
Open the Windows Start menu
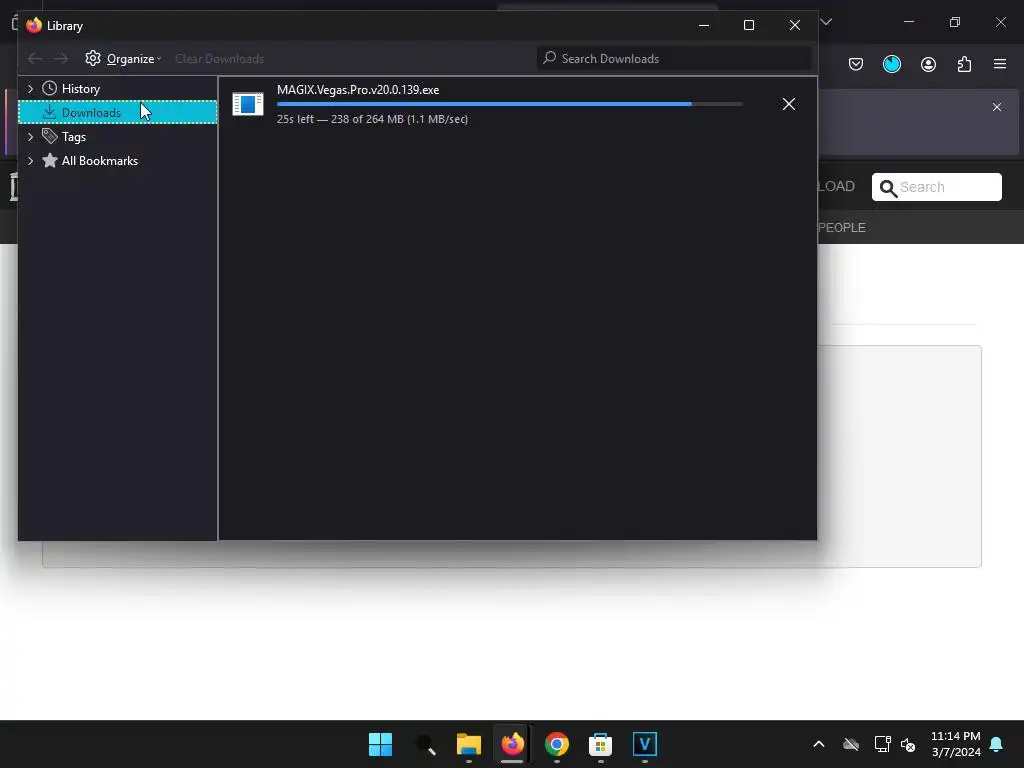(380, 744)
